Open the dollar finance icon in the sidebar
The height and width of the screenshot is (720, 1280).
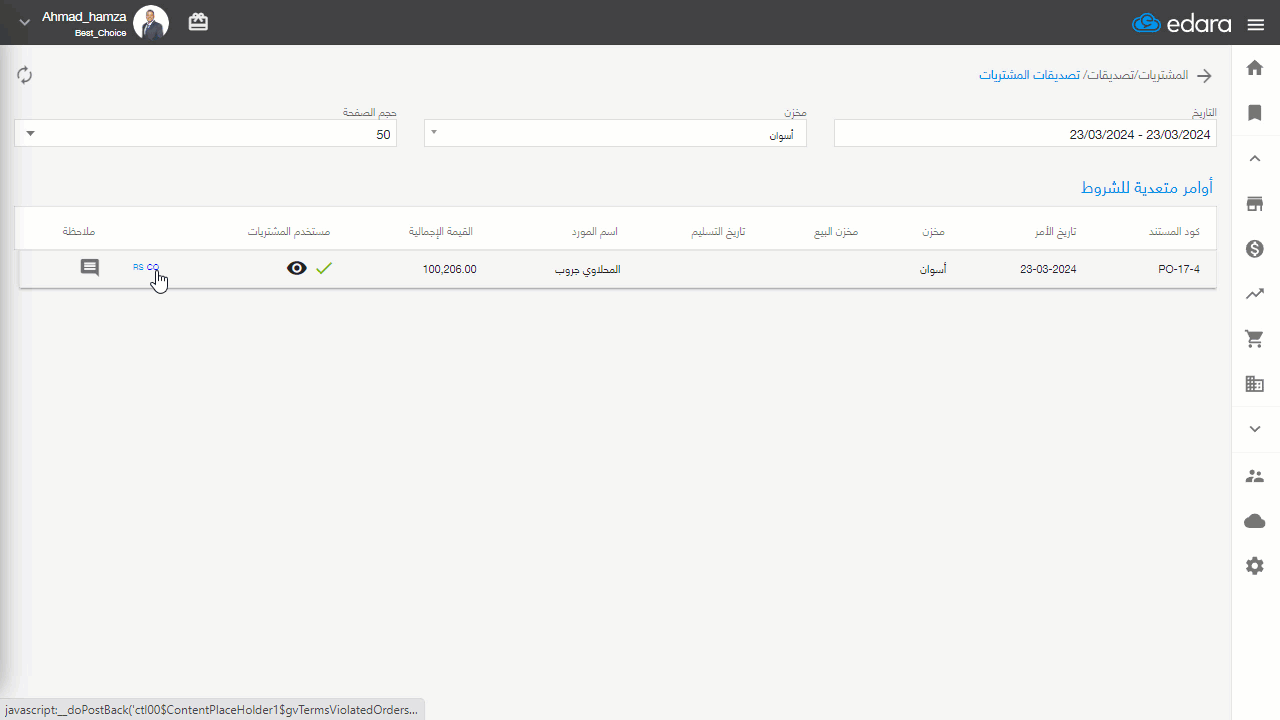pyautogui.click(x=1255, y=249)
